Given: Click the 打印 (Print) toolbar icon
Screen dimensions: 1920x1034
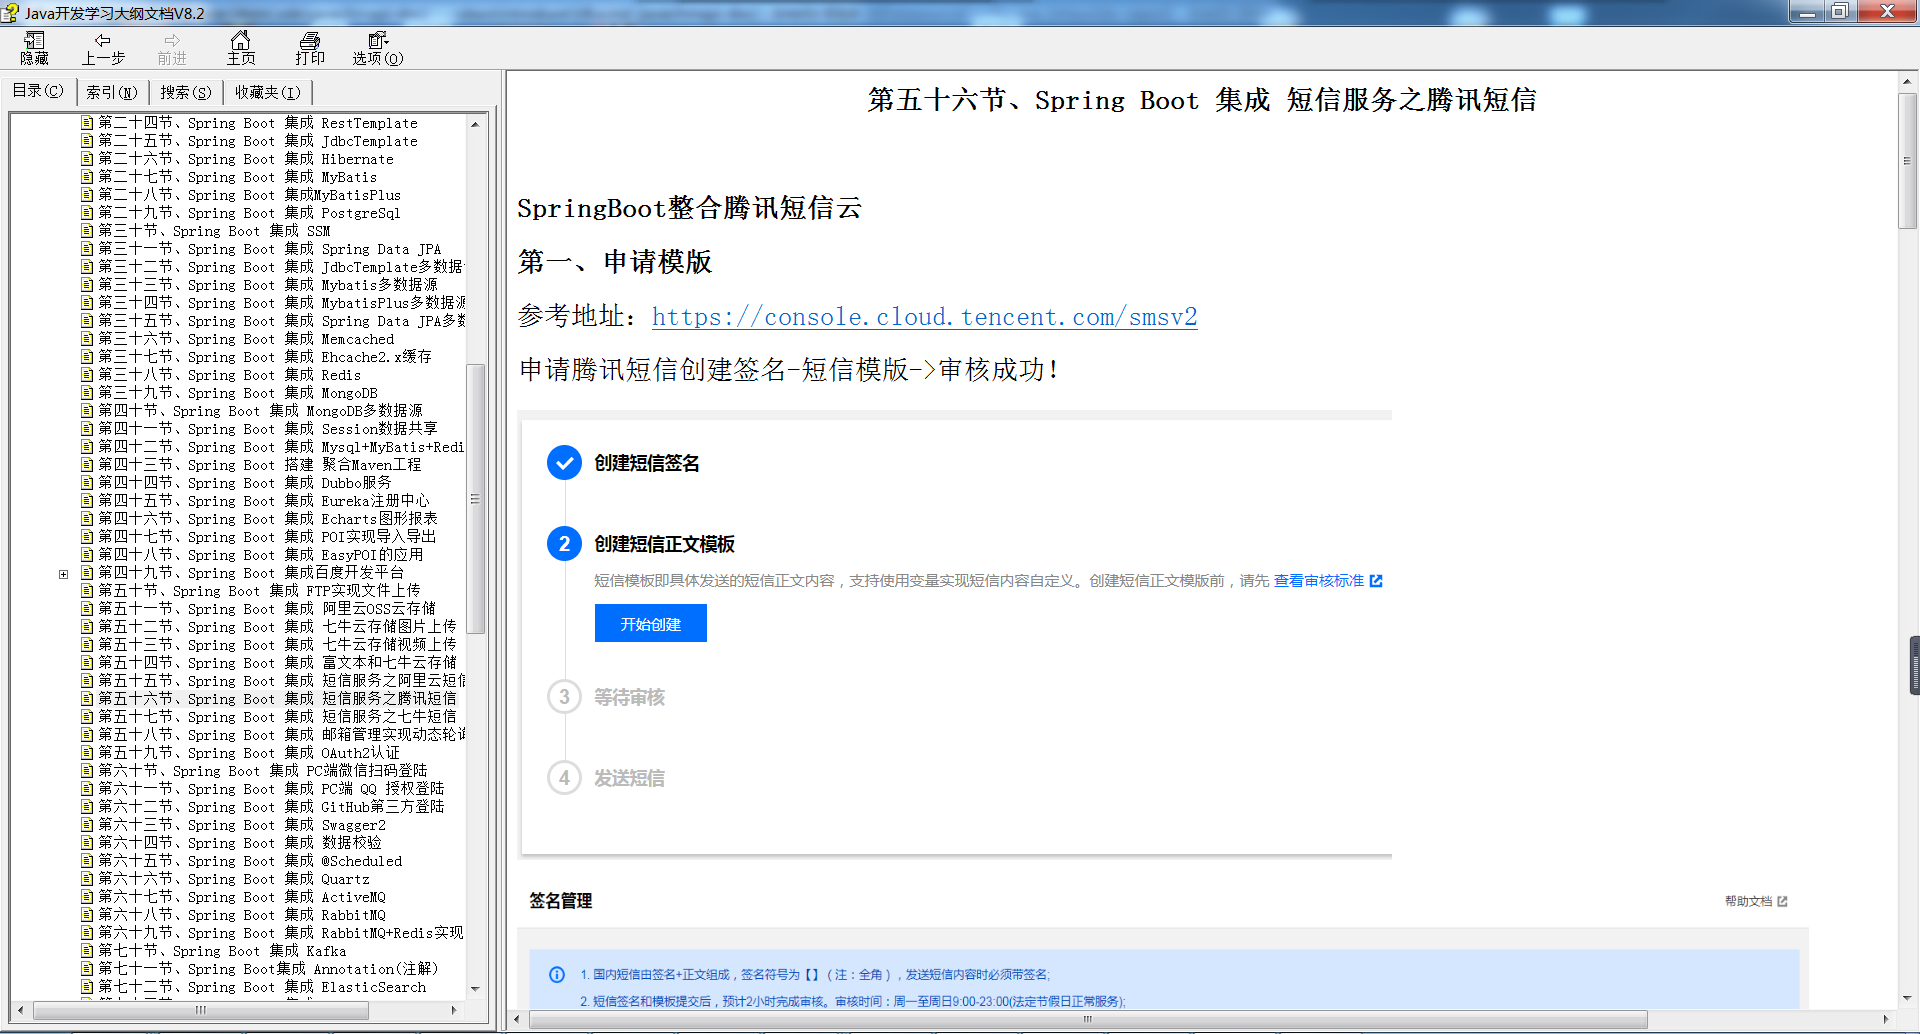Looking at the screenshot, I should [310, 48].
